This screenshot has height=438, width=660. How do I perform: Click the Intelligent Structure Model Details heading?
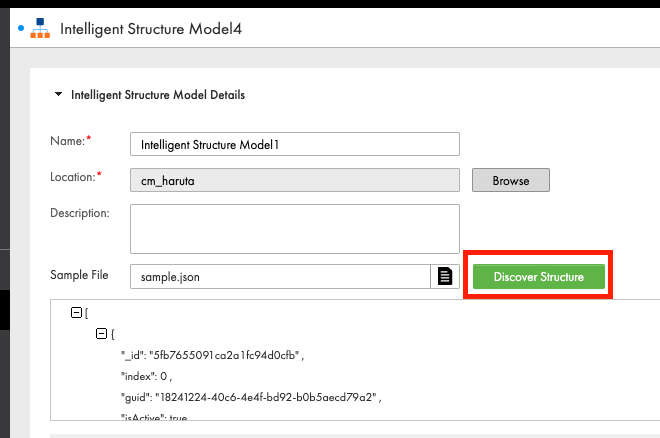158,95
